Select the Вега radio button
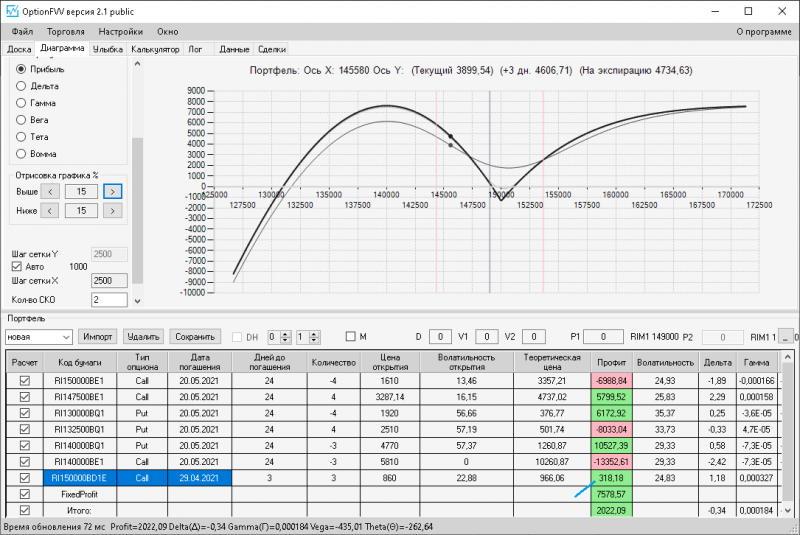The image size is (800, 535). pos(21,120)
